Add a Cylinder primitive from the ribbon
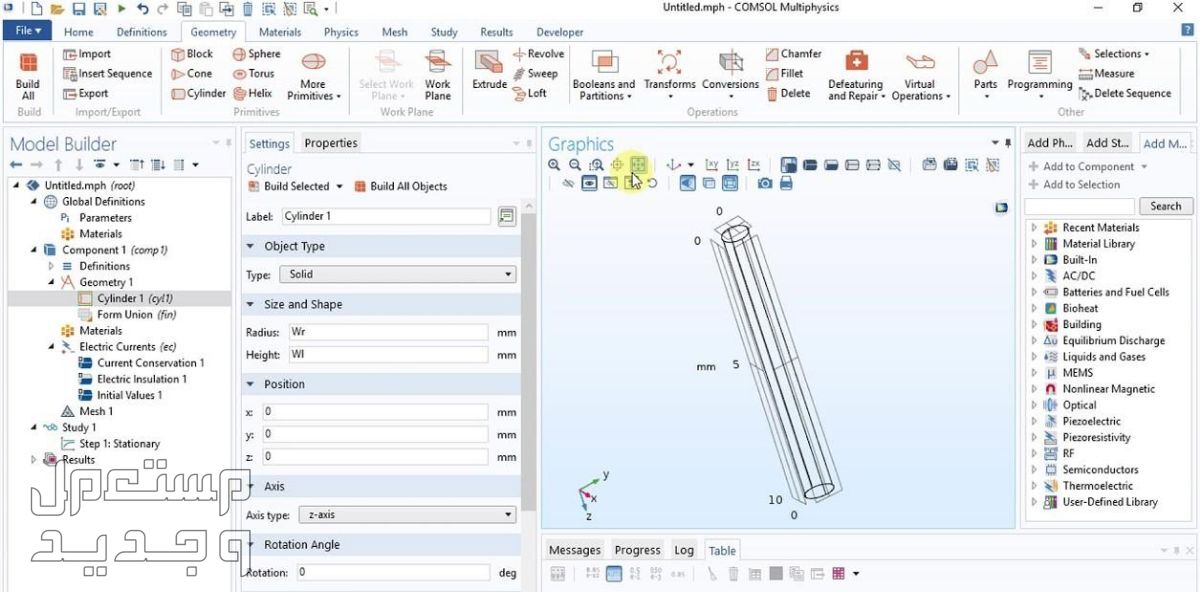 click(198, 94)
